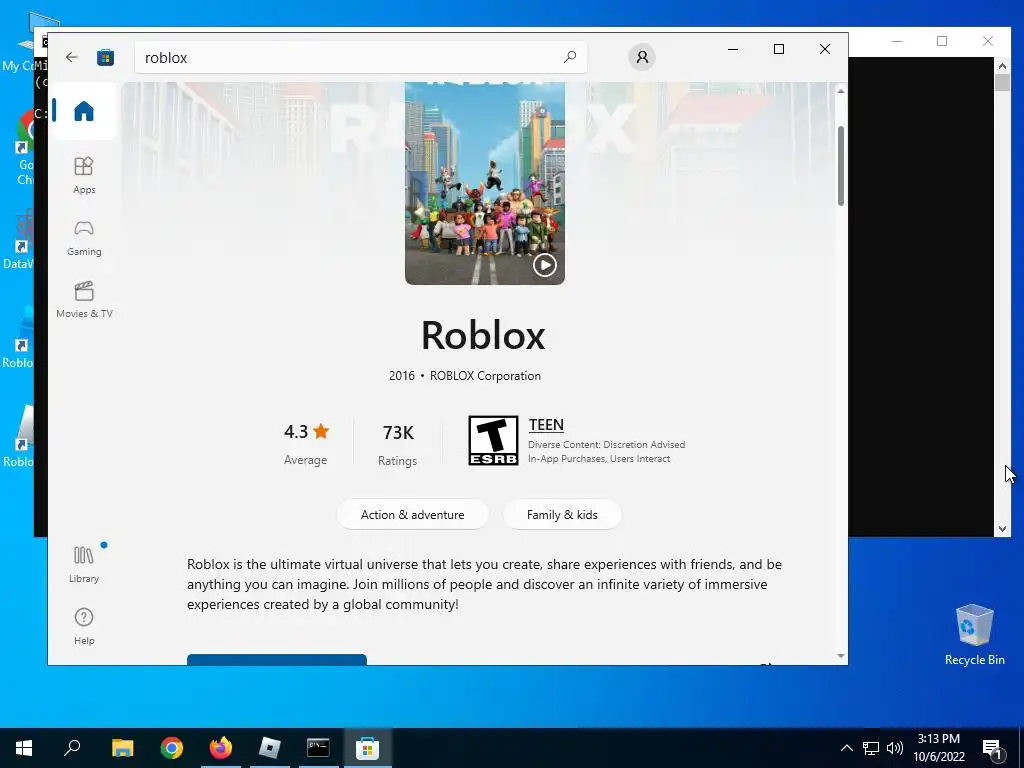This screenshot has height=768, width=1024.
Task: Open Help in the sidebar
Action: (84, 627)
